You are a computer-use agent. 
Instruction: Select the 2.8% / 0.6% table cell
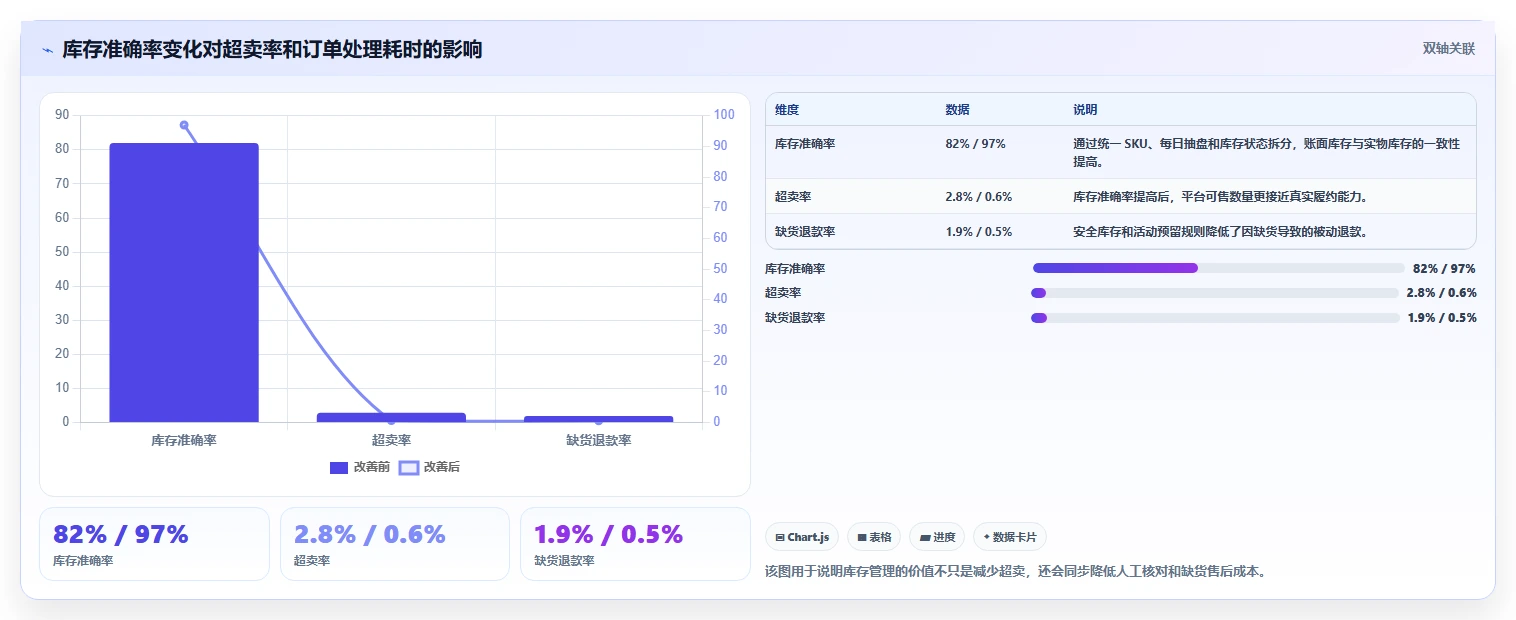pyautogui.click(x=978, y=196)
